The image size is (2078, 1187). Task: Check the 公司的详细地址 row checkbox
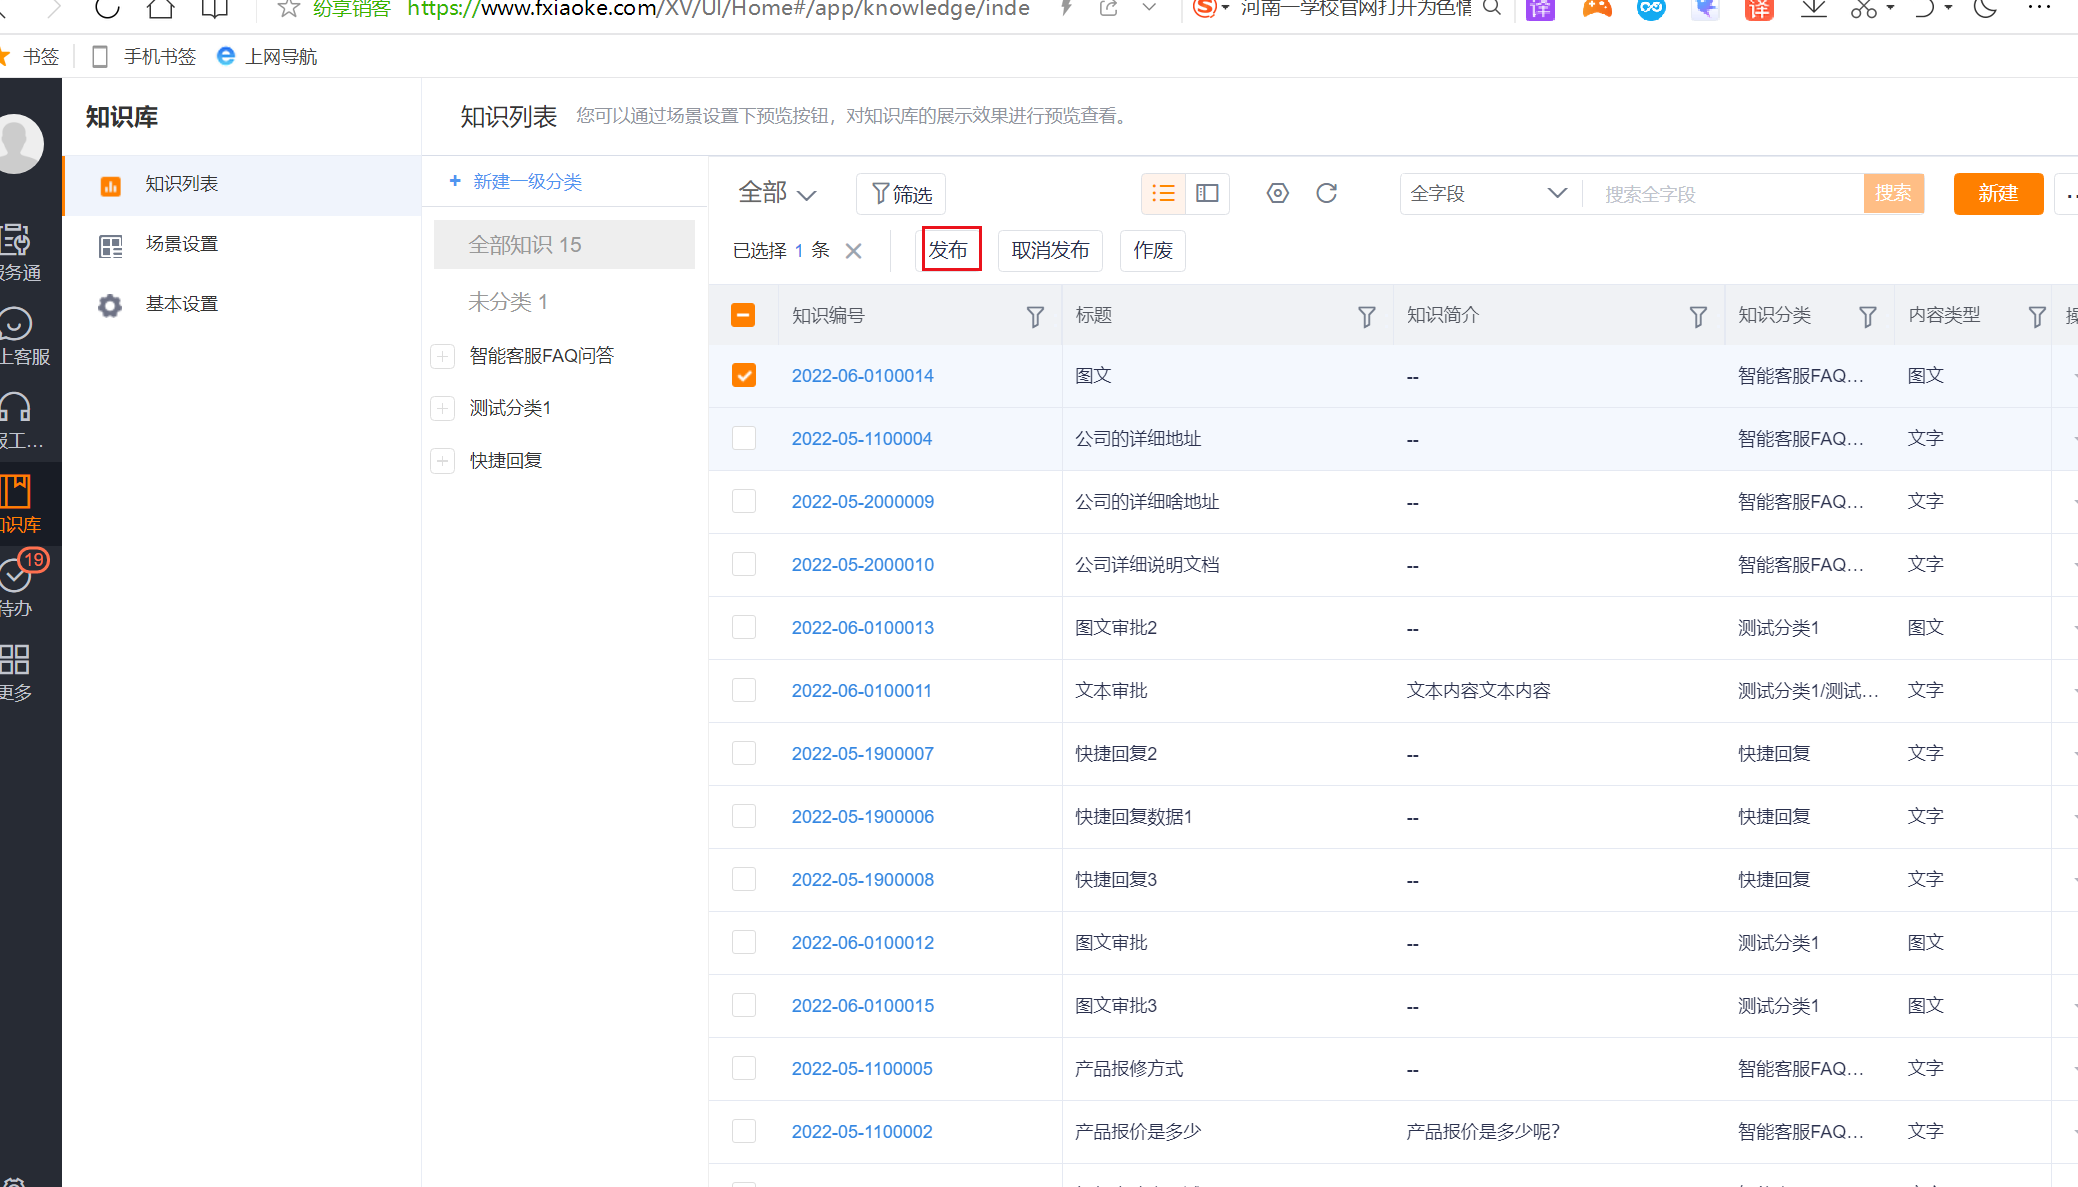click(x=743, y=438)
